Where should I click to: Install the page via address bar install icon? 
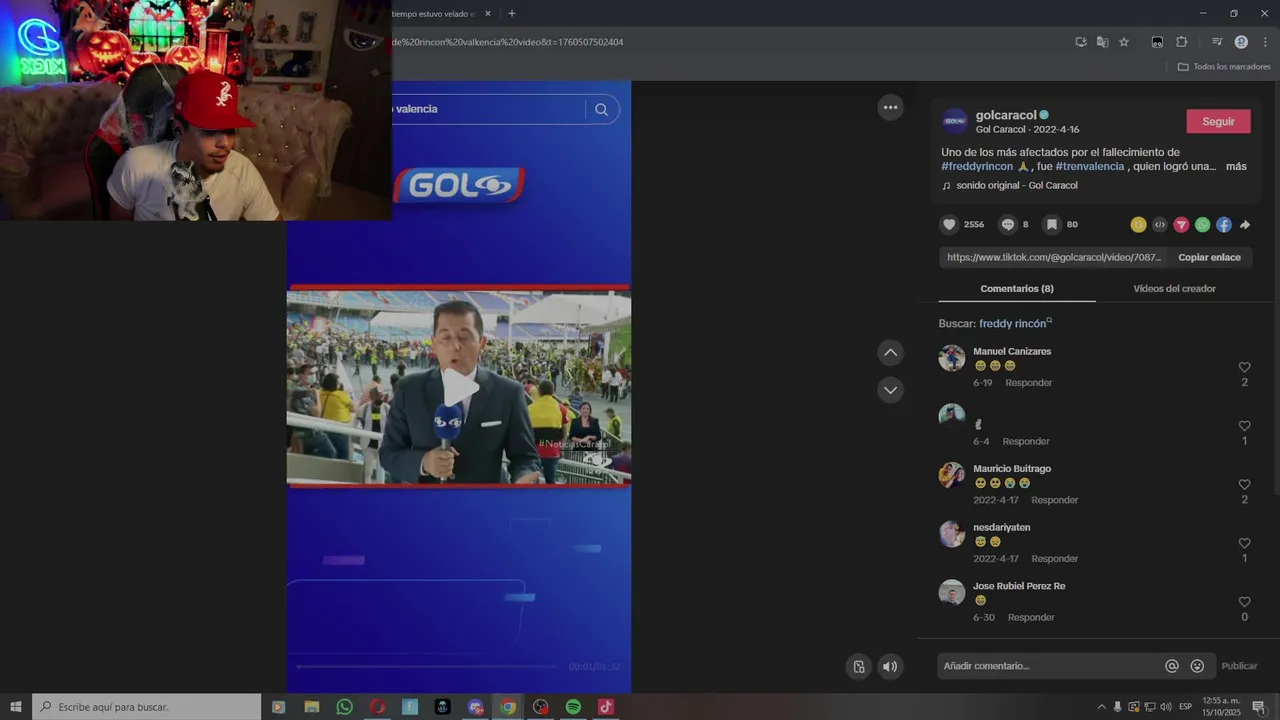click(1081, 42)
